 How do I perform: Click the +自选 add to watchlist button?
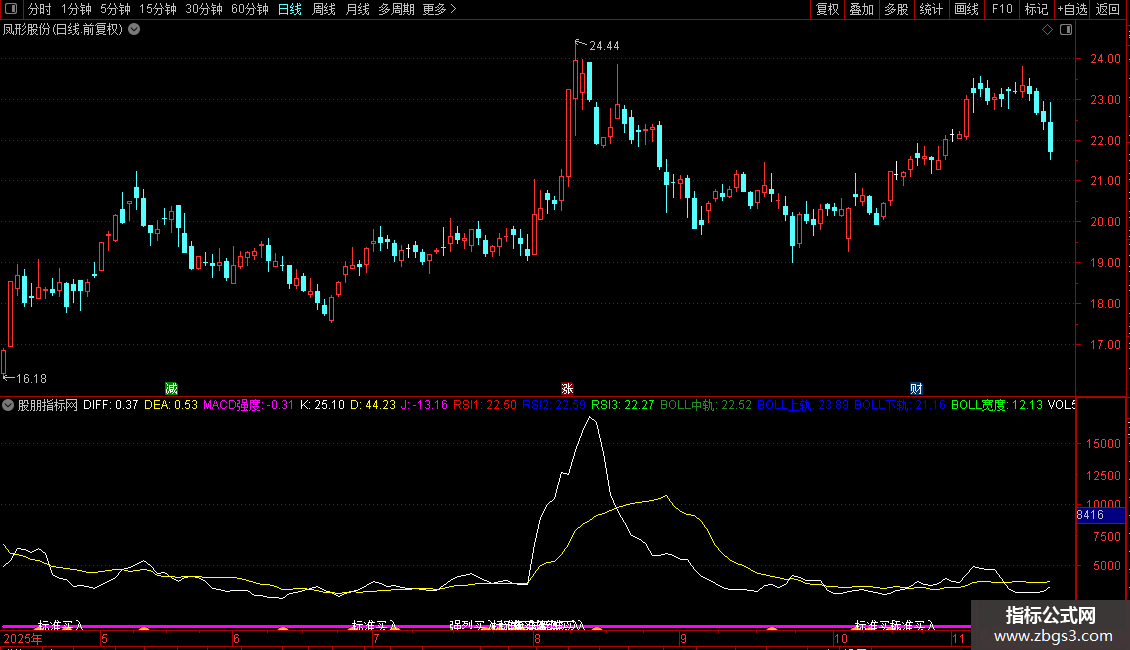point(1071,10)
